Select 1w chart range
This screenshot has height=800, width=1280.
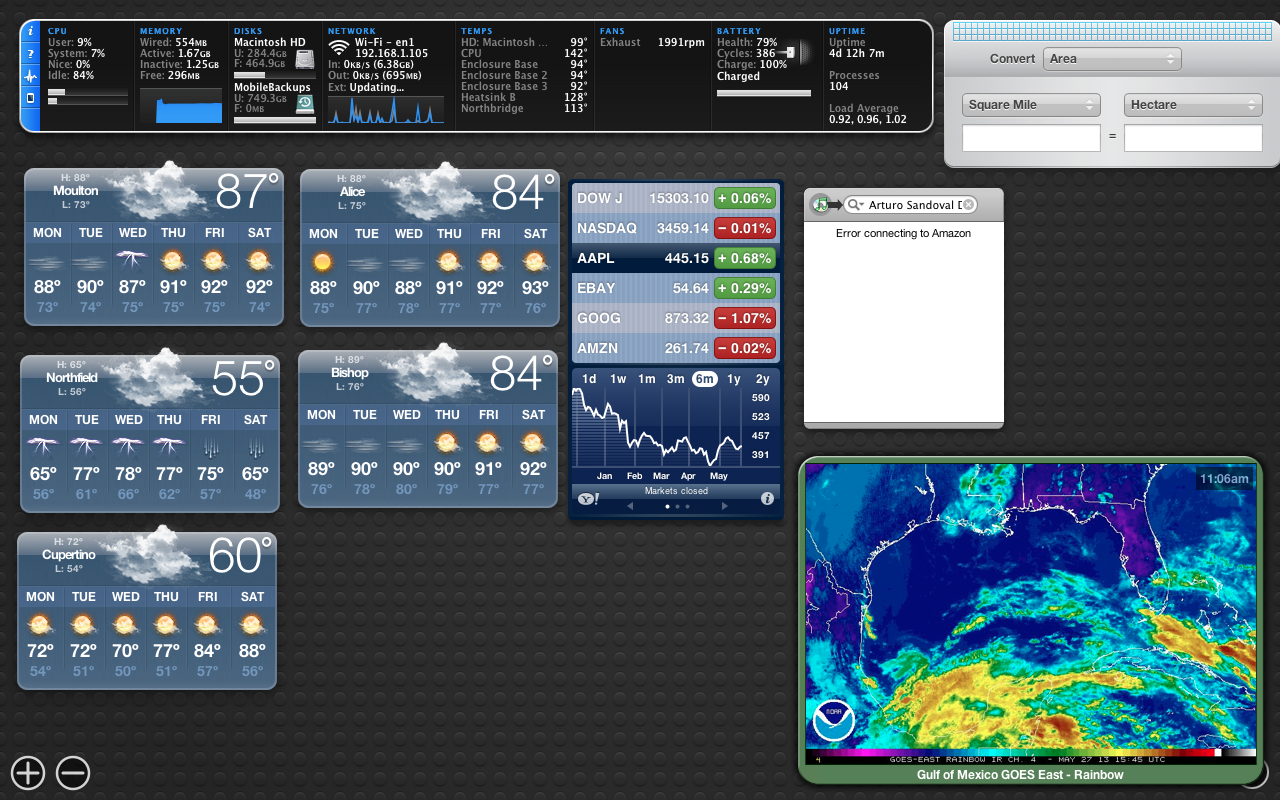click(618, 379)
